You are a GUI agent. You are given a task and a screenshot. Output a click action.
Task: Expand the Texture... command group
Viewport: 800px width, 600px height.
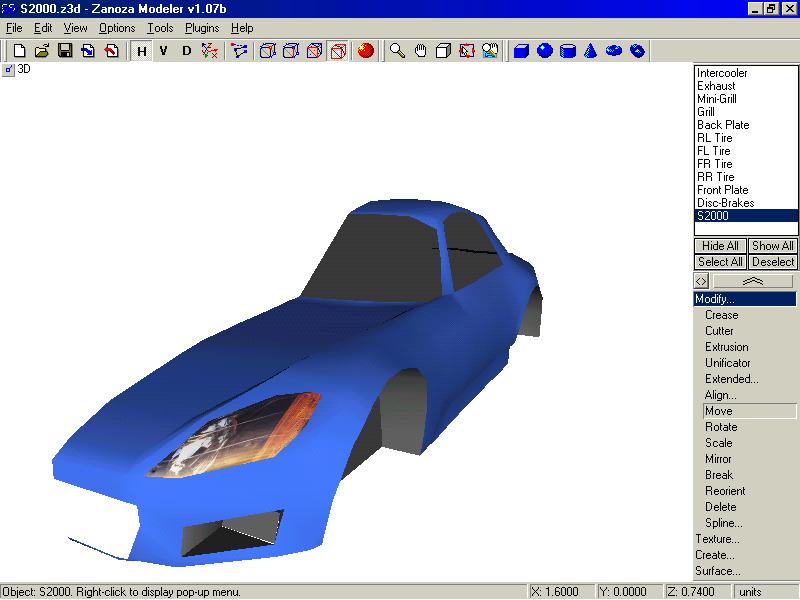pos(716,539)
